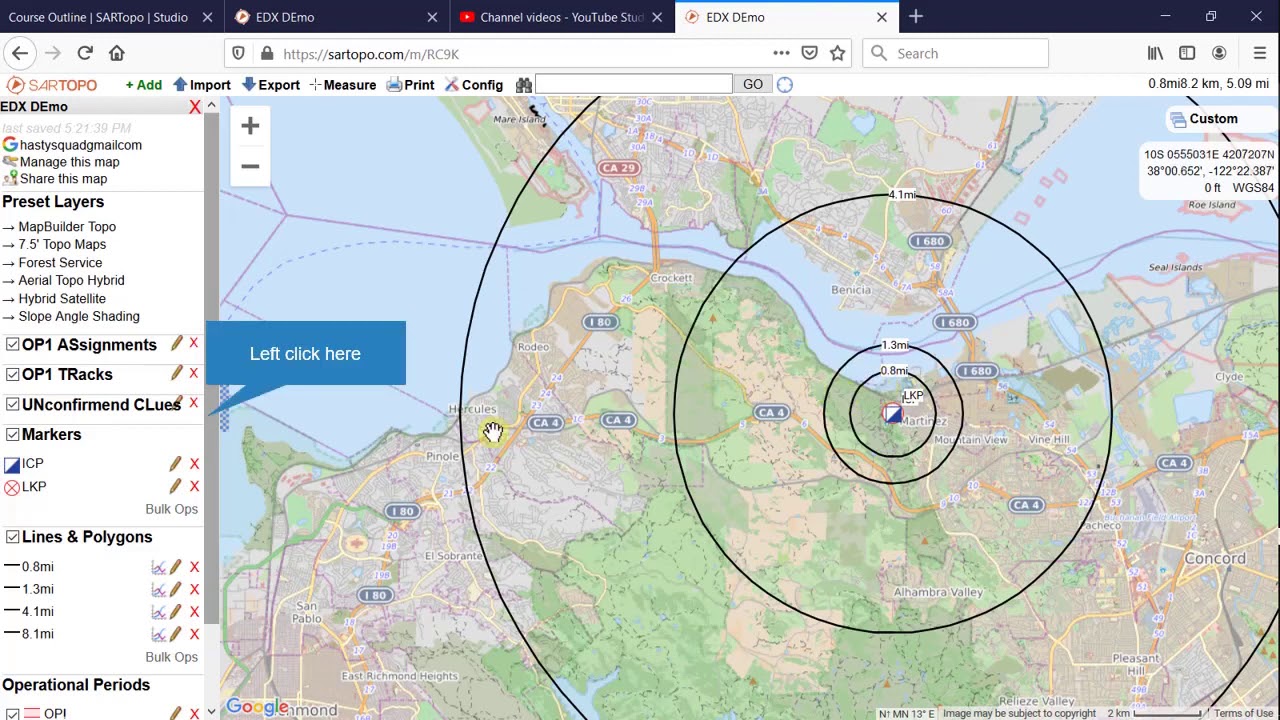Zoom out the map with minus button

pos(250,166)
